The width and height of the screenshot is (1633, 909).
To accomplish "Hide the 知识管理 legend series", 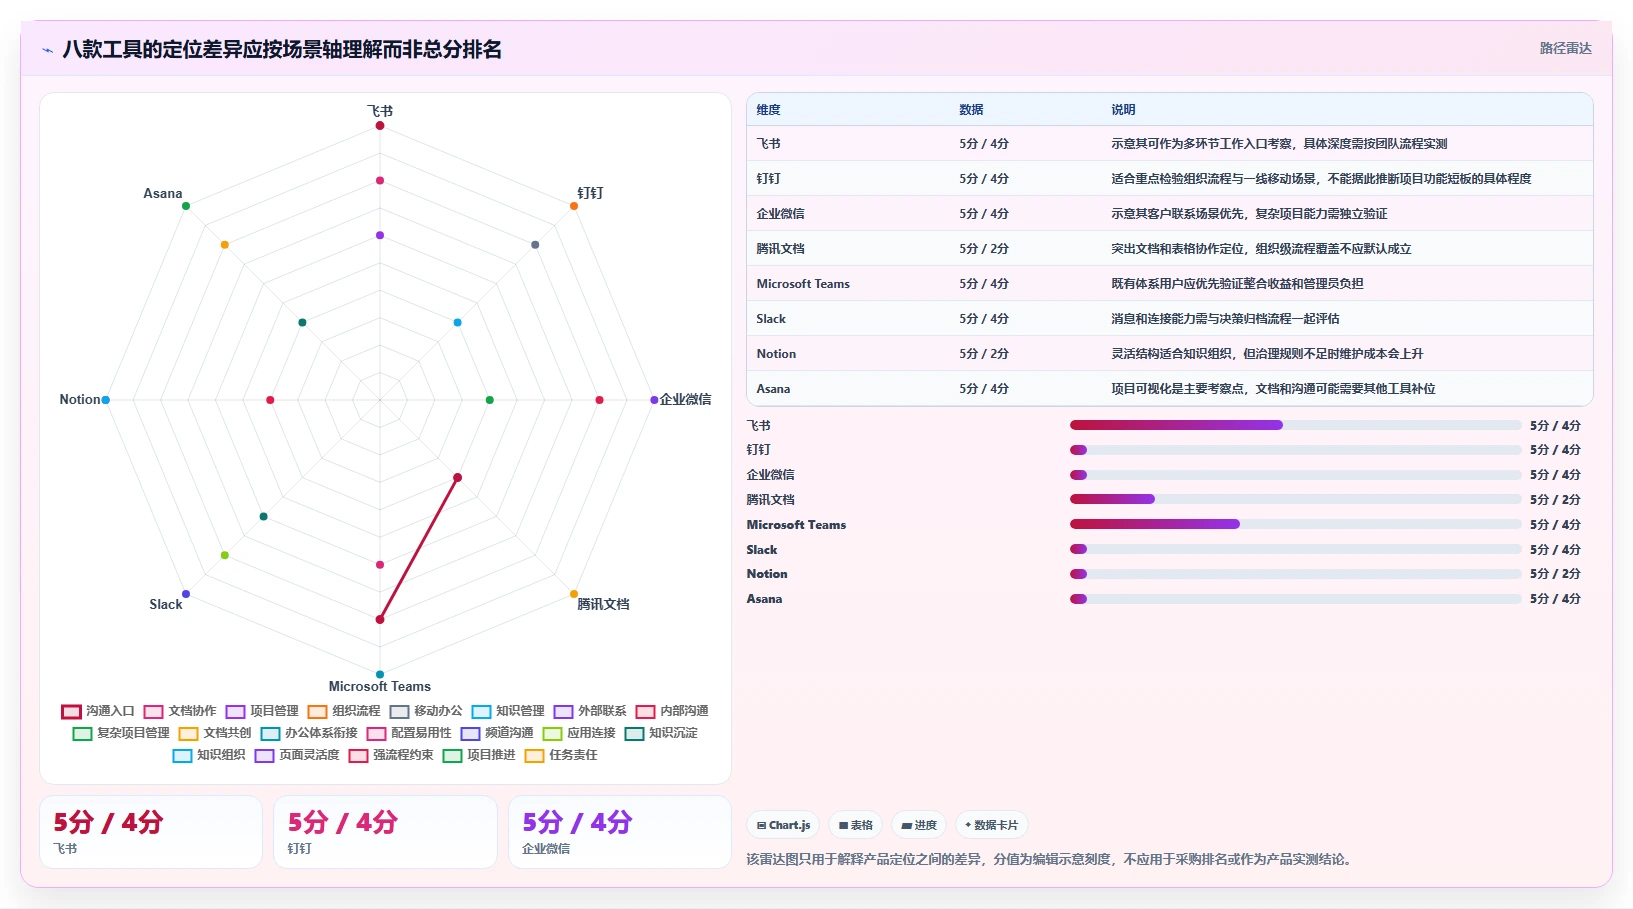I will tap(508, 711).
